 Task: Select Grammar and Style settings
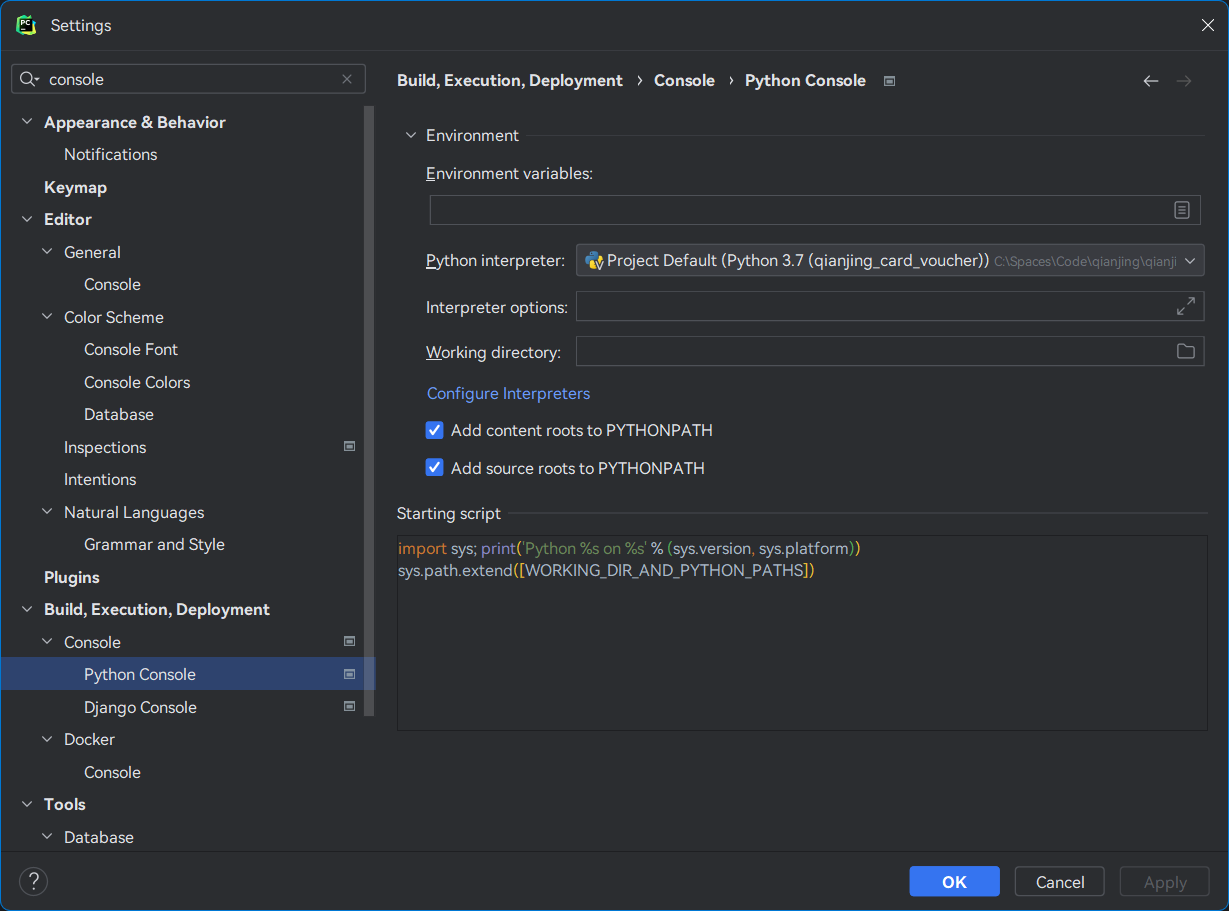[154, 544]
